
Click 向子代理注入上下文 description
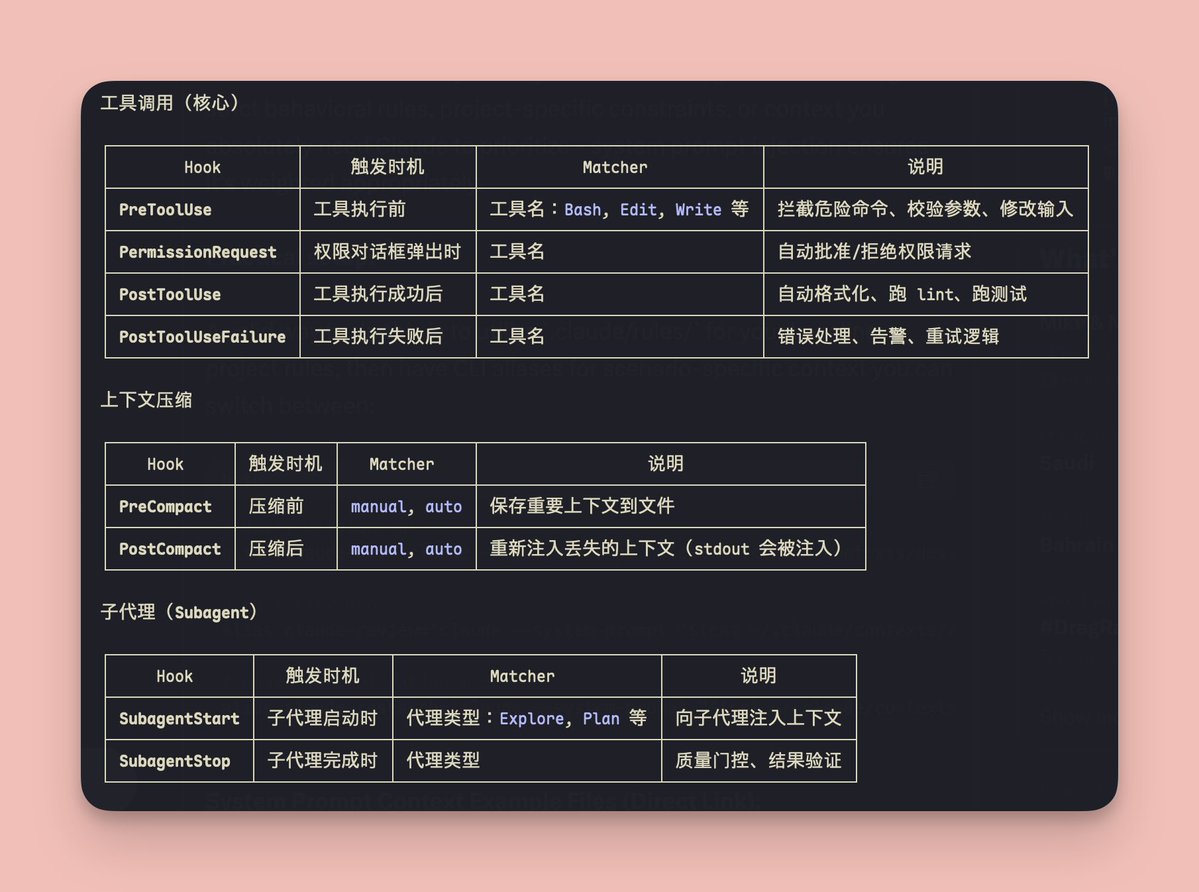(759, 718)
